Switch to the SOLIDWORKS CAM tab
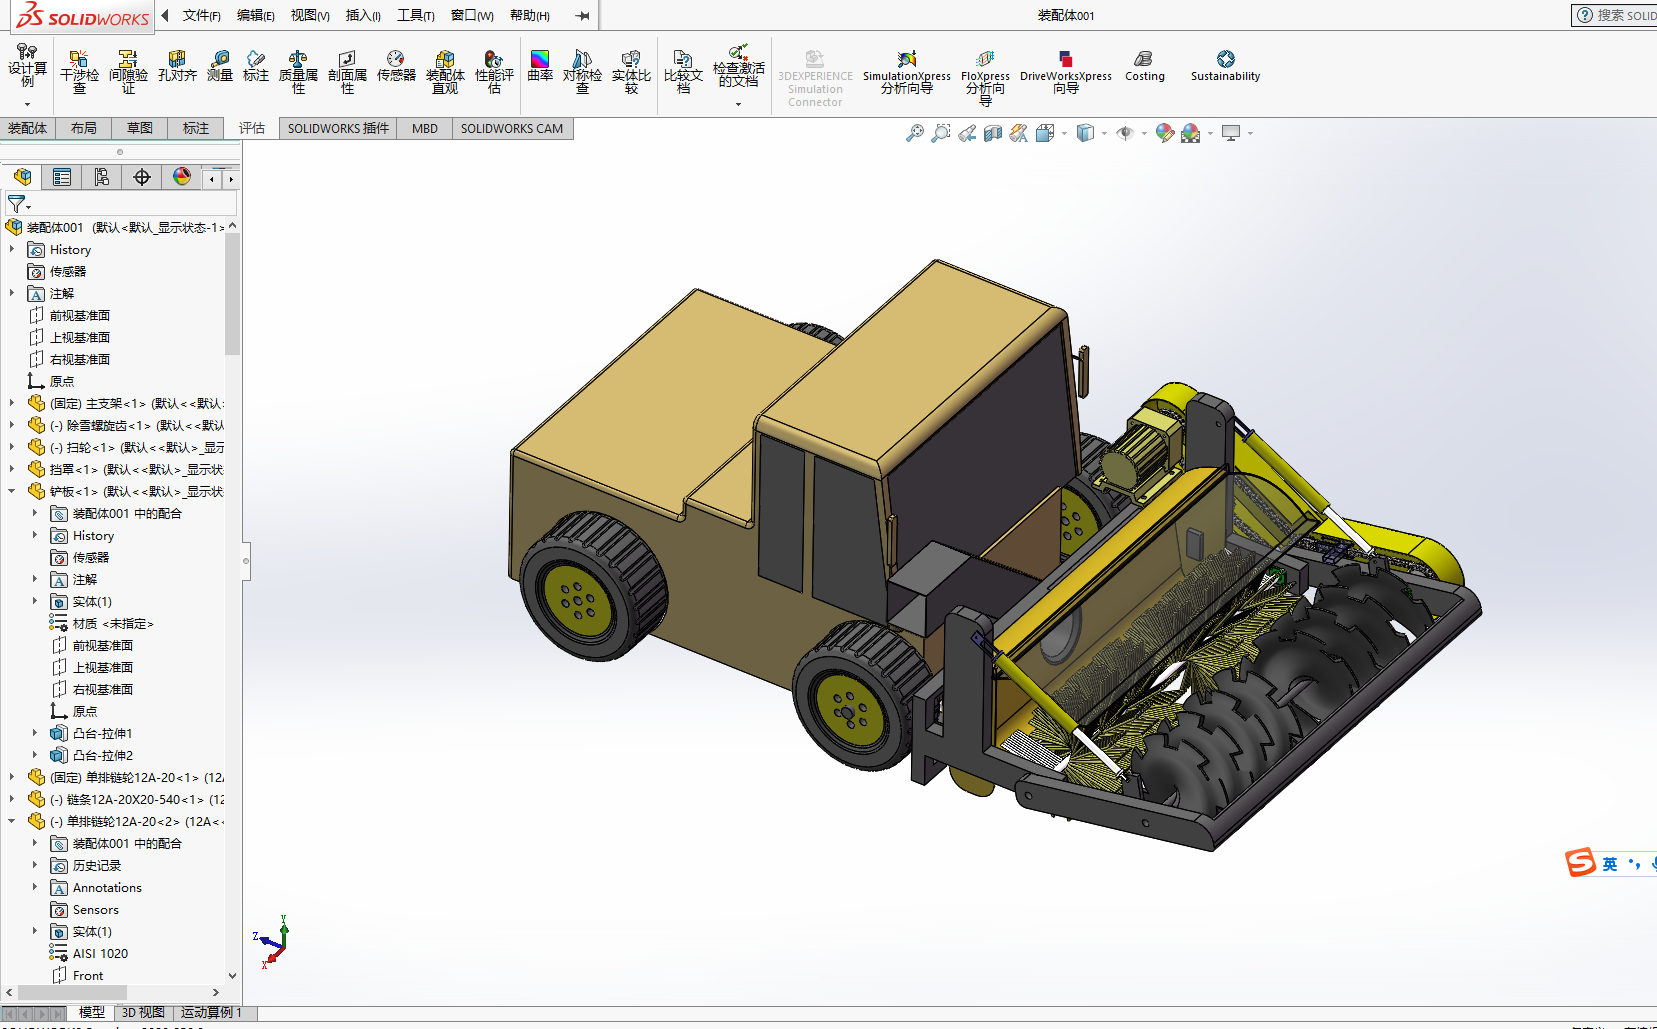Viewport: 1657px width, 1029px height. point(512,128)
